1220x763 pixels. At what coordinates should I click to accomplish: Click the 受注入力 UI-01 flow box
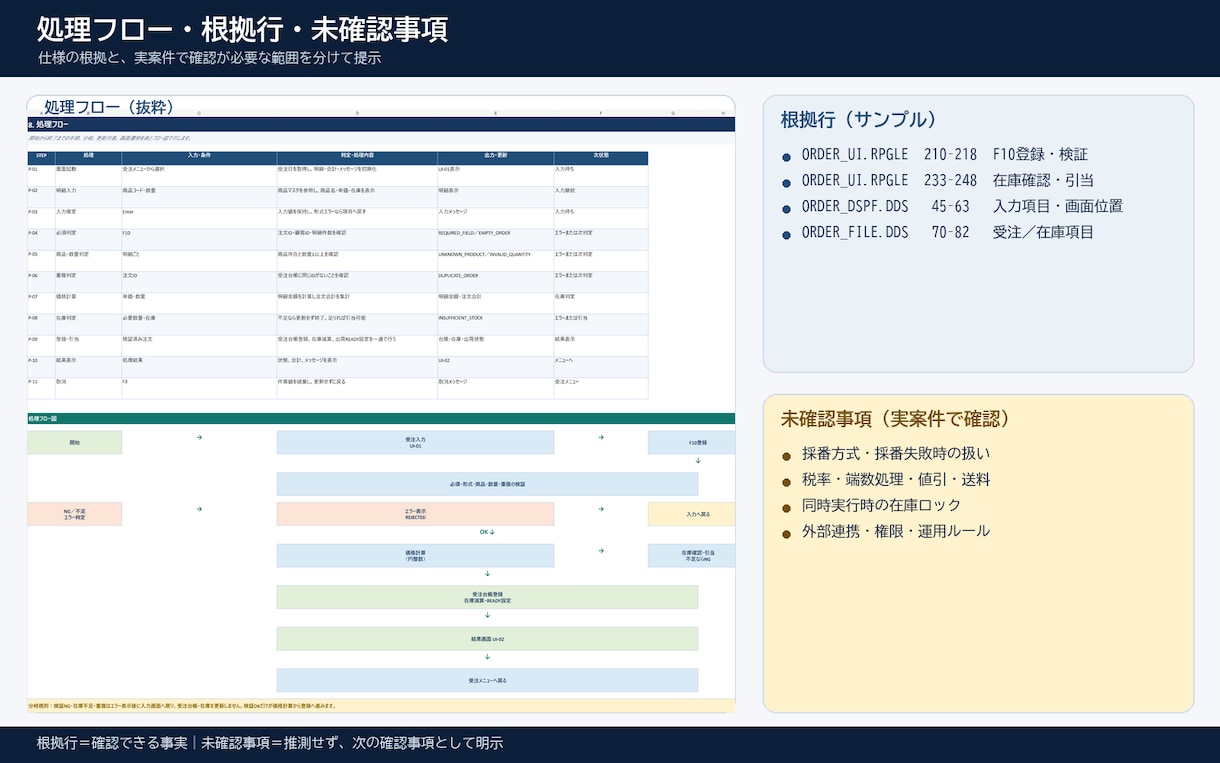(415, 442)
